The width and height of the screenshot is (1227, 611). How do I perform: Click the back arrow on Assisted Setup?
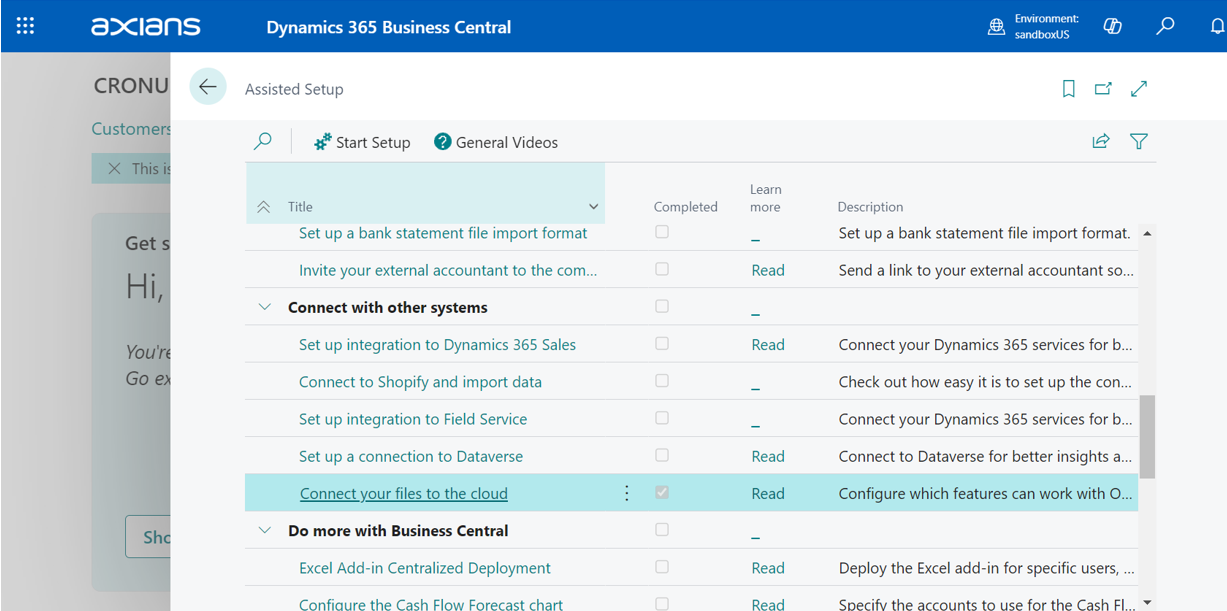208,87
